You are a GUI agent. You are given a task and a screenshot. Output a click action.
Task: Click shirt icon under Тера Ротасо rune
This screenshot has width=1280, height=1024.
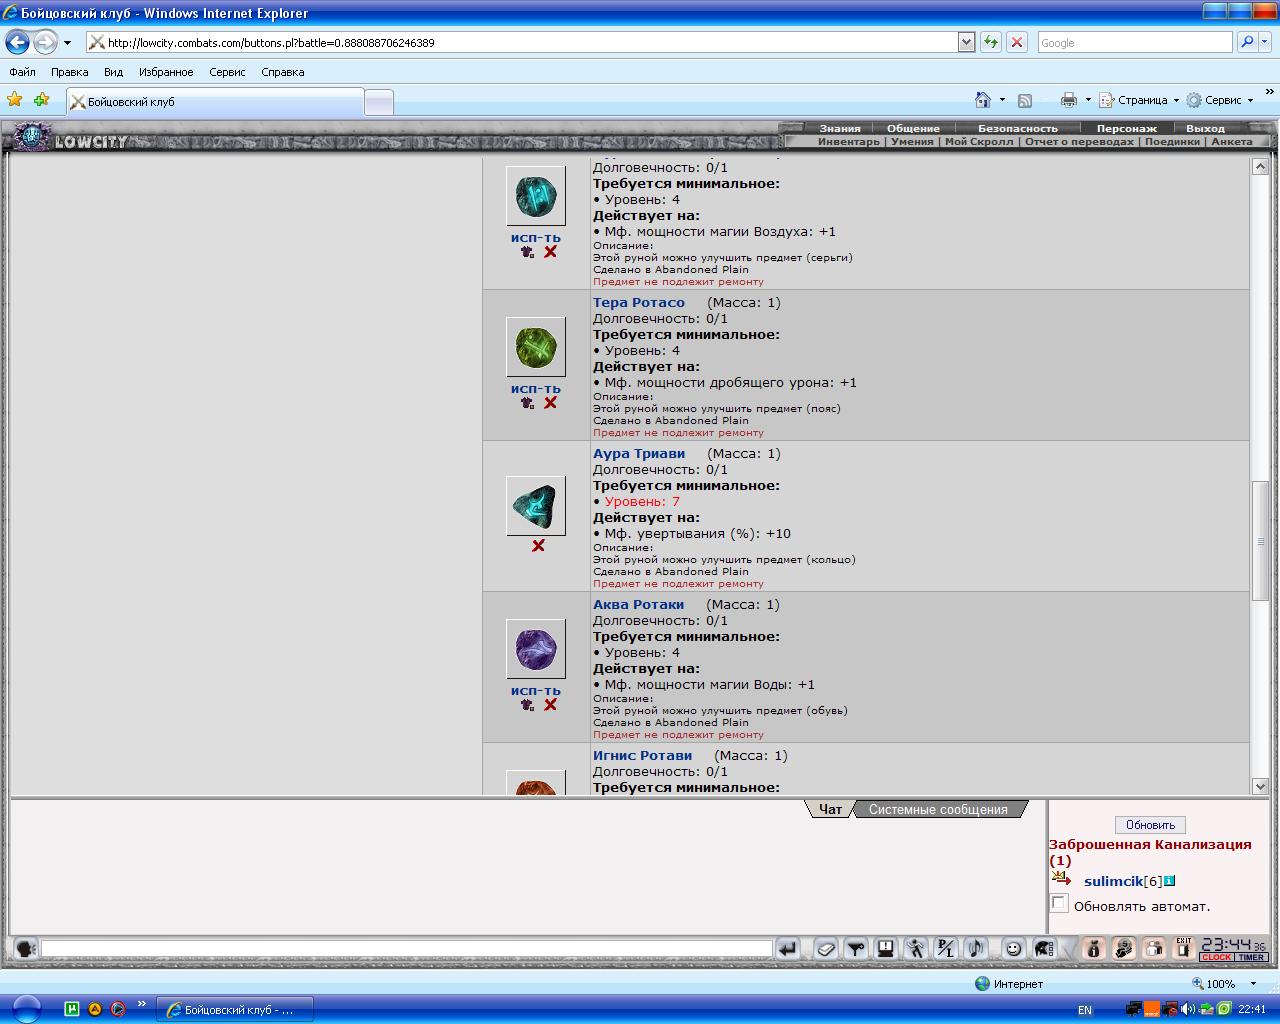click(x=528, y=403)
